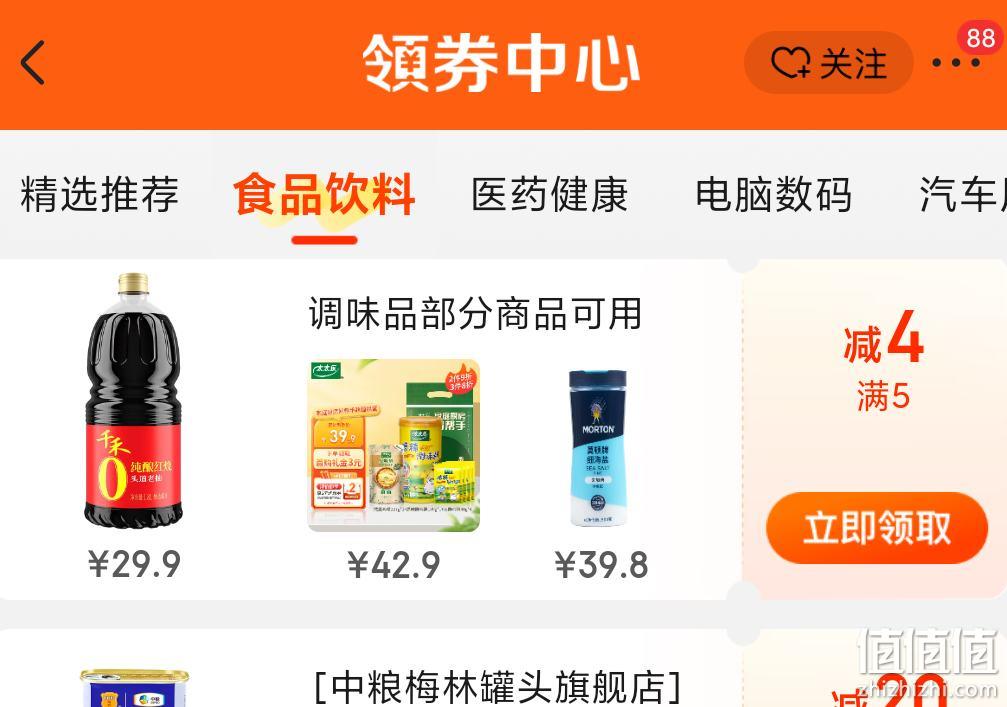Select the 食品饮料 tab
1007x707 pixels.
pos(324,194)
